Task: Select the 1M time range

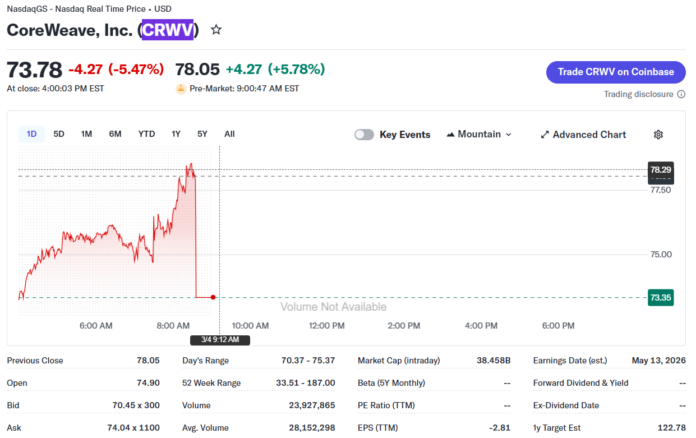Action: (x=87, y=134)
